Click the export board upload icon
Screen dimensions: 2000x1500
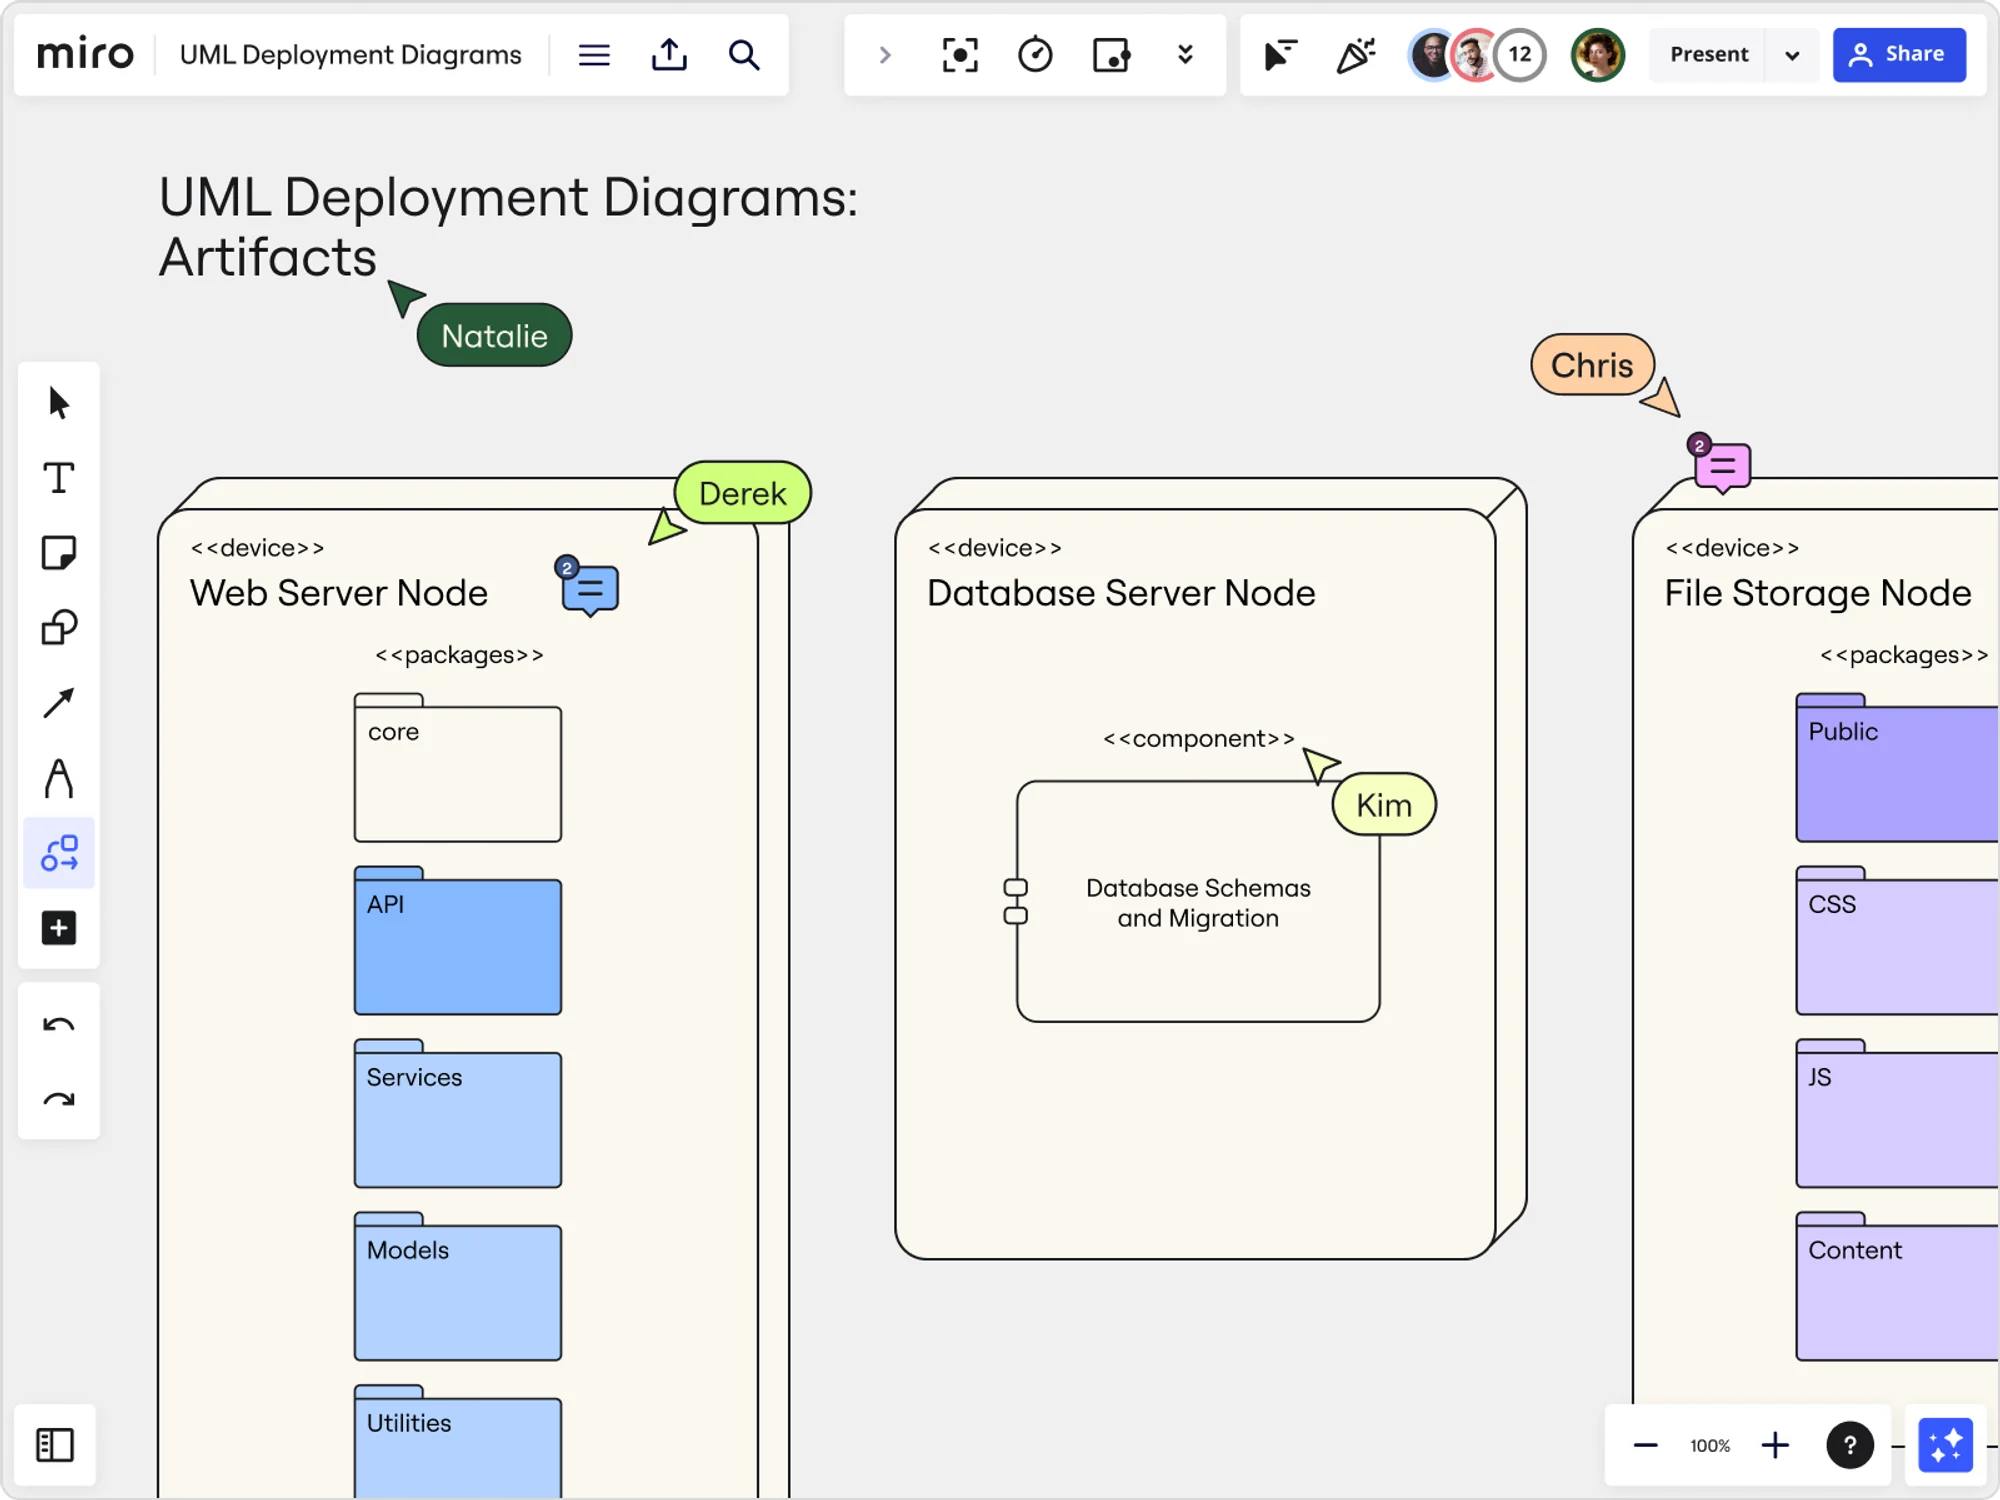click(669, 55)
